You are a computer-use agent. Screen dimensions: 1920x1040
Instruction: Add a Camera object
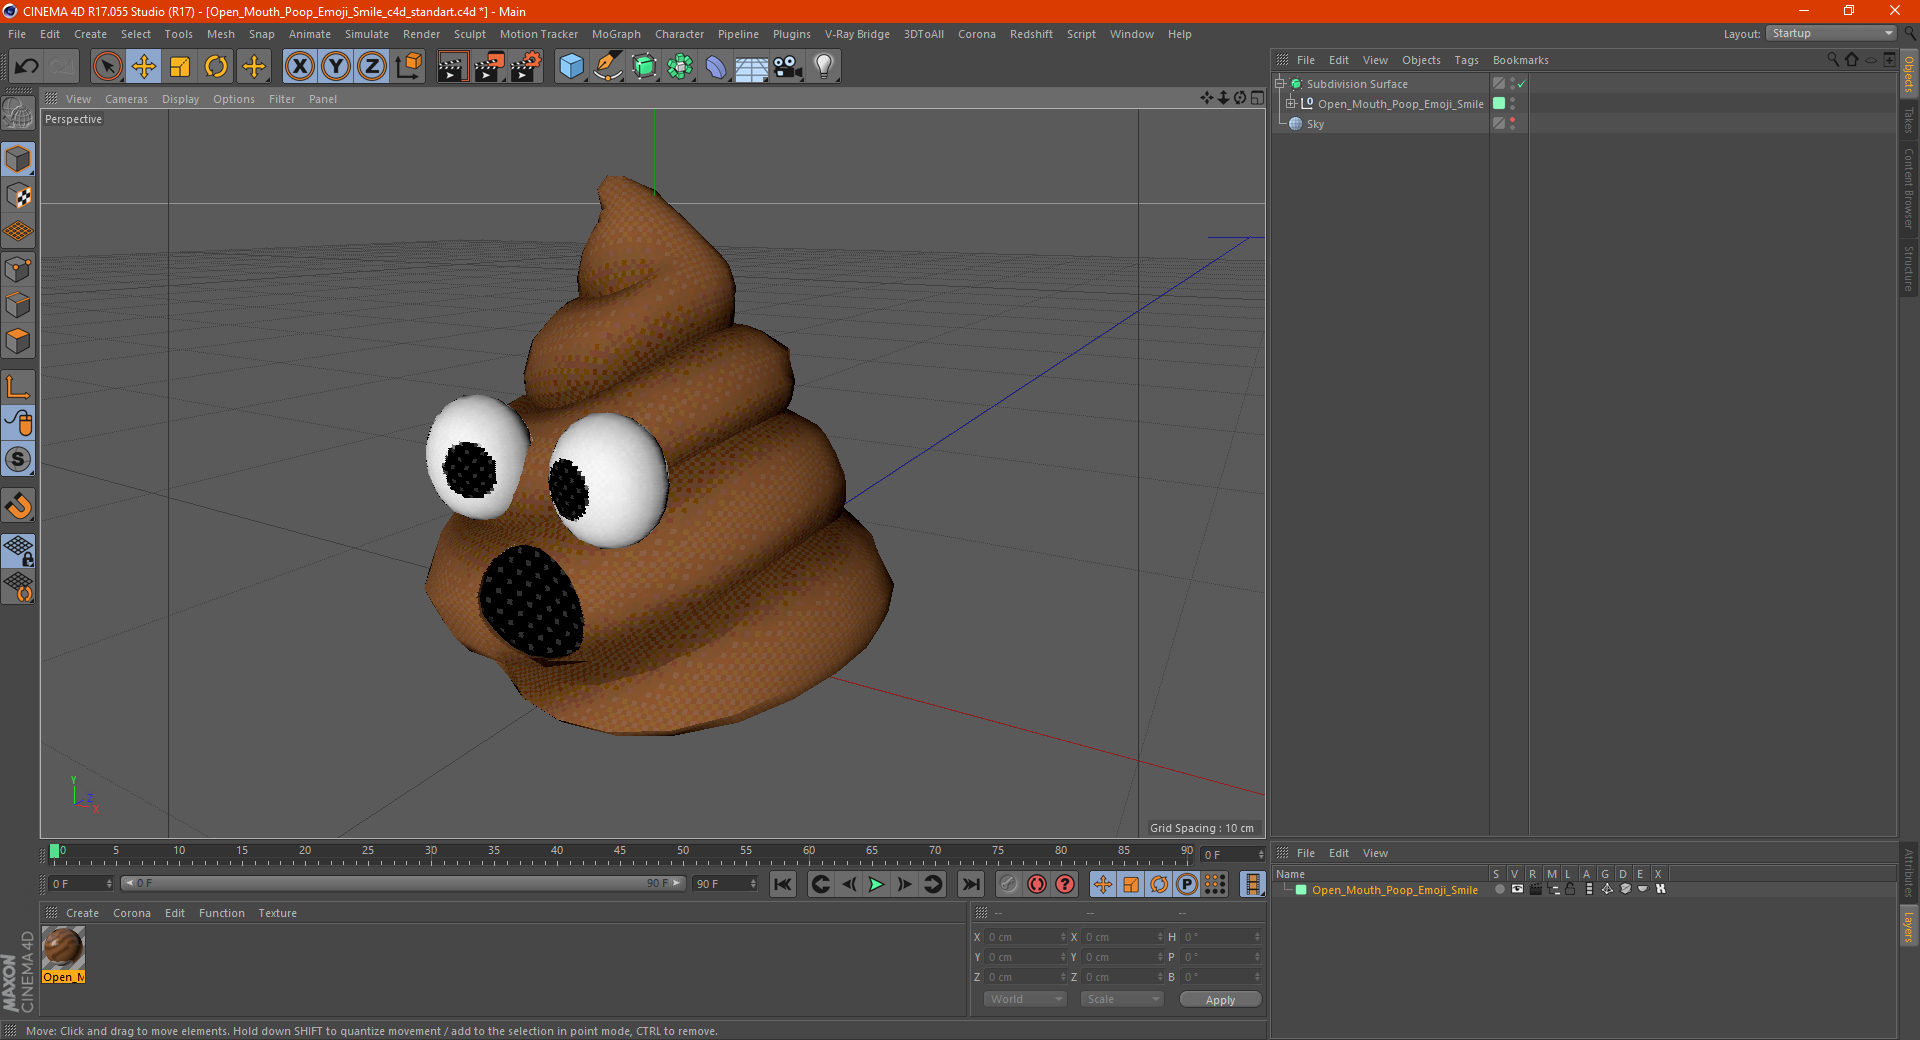[788, 67]
